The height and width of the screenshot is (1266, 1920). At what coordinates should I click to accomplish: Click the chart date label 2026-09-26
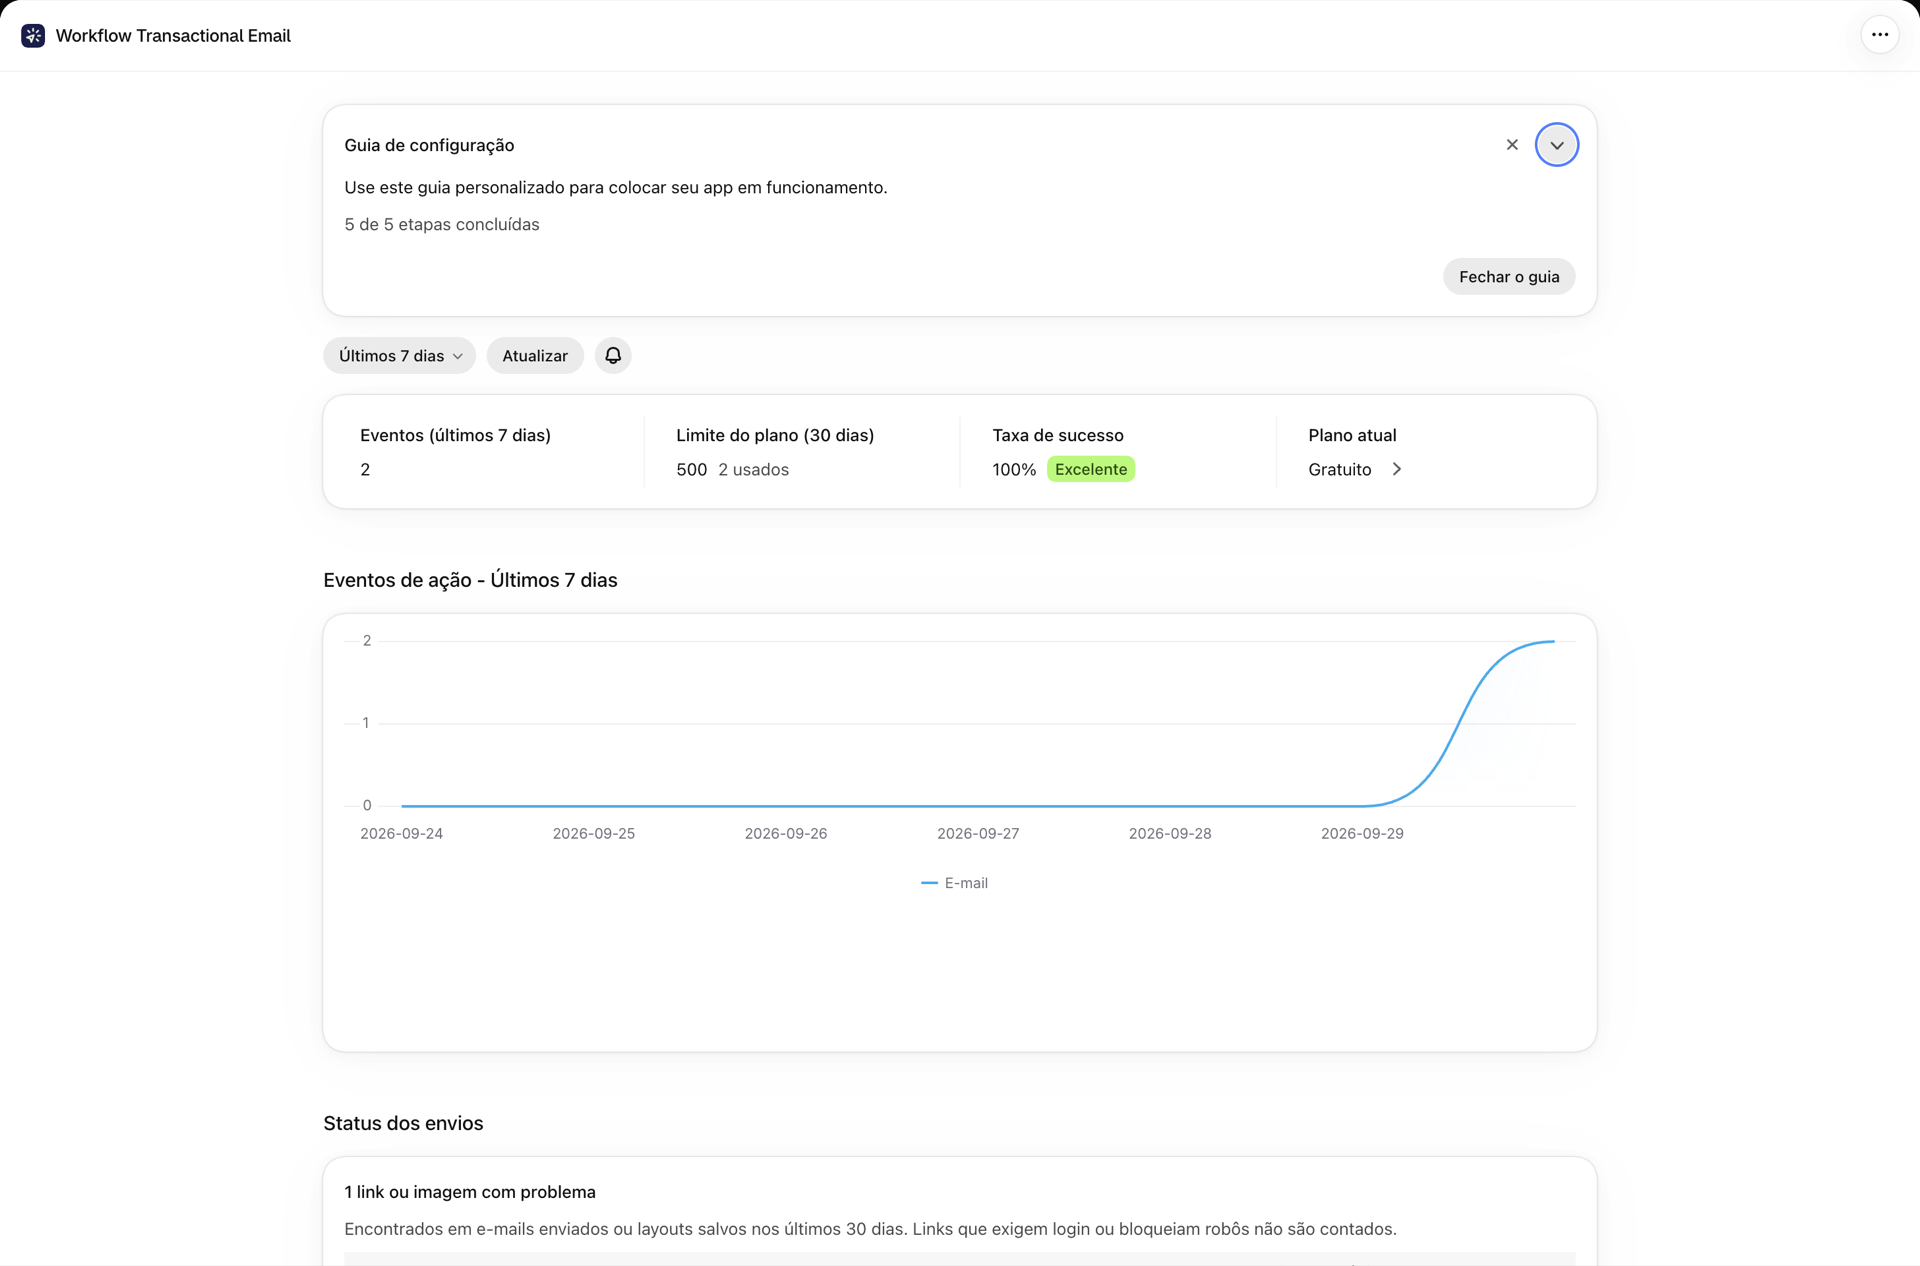(786, 833)
